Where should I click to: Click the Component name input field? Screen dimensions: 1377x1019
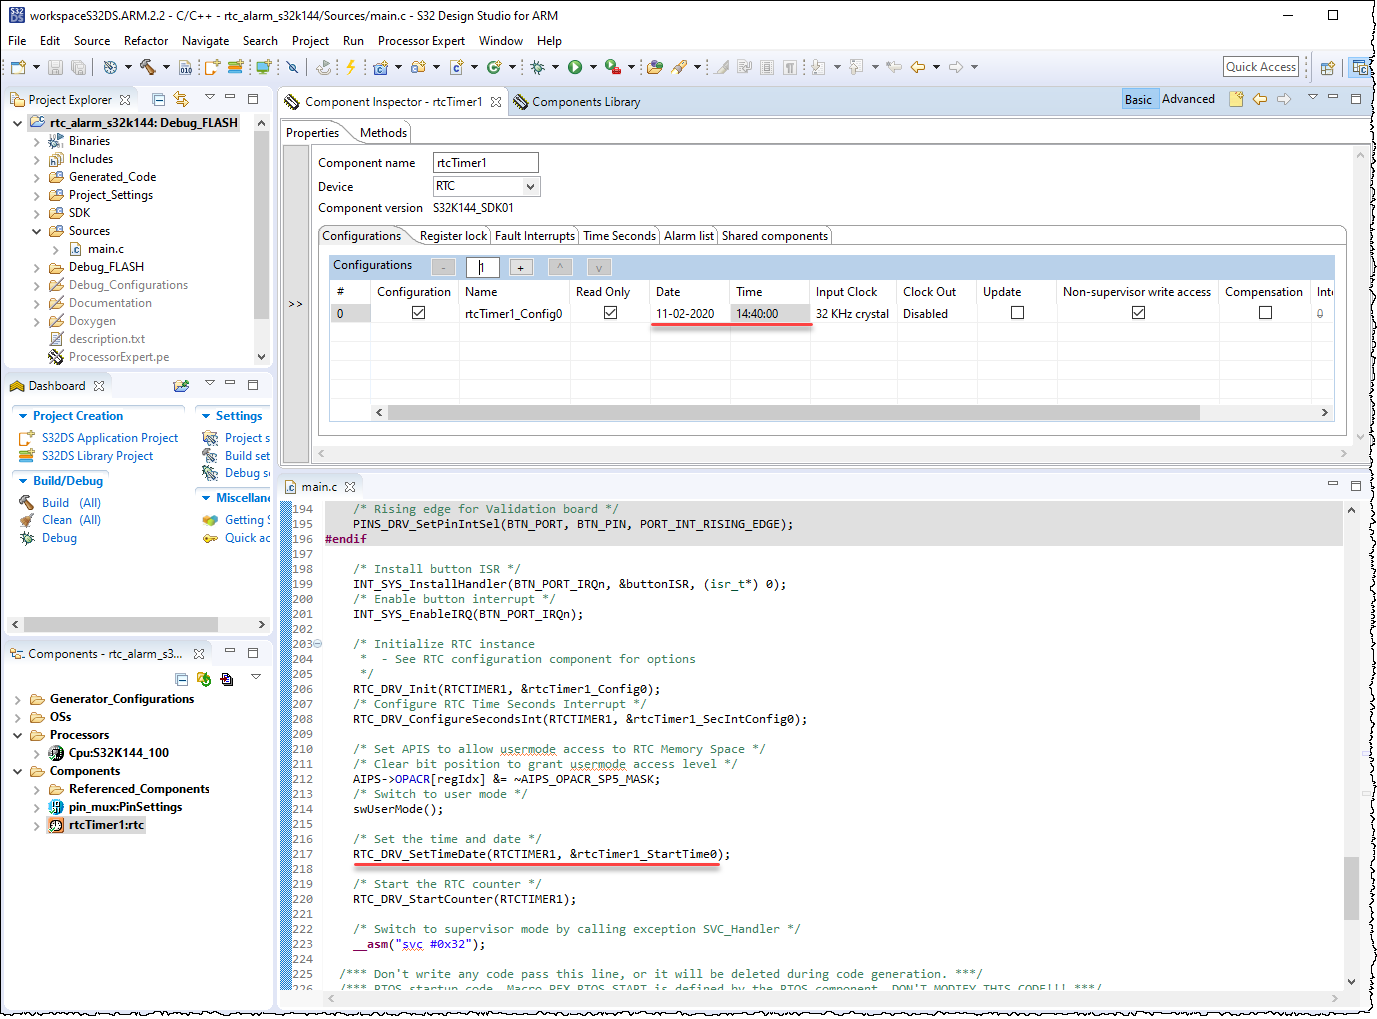485,161
